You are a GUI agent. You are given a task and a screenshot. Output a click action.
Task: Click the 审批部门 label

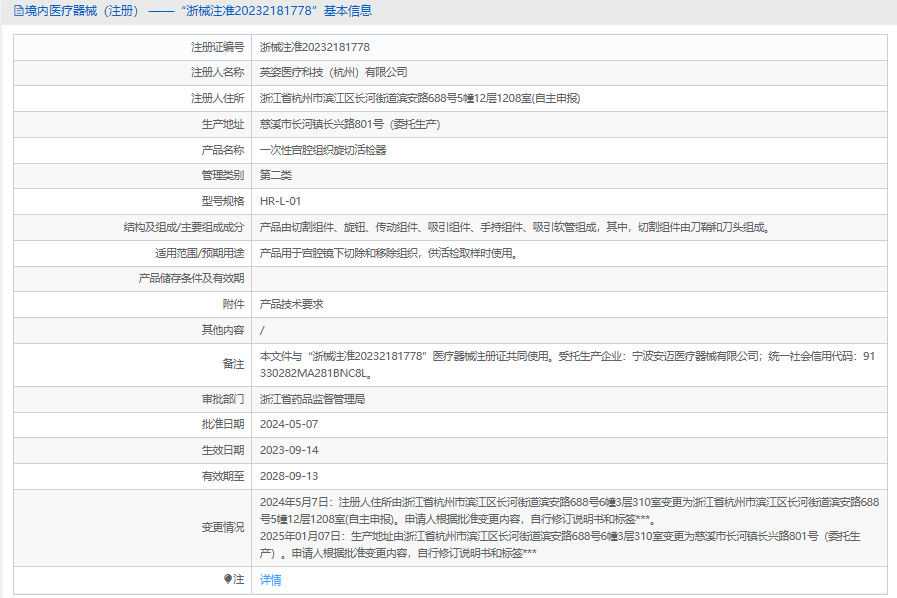223,399
